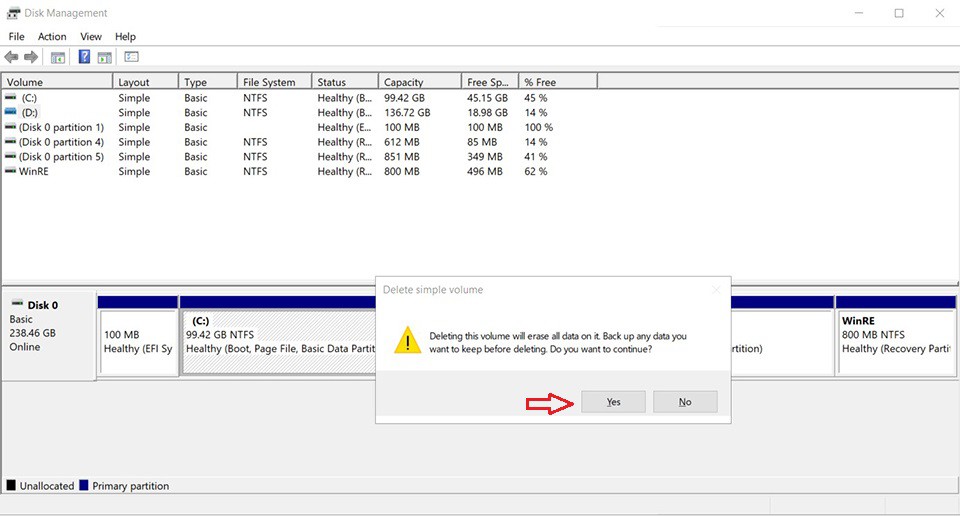Select the 100 MB EFI partition block

tap(138, 341)
